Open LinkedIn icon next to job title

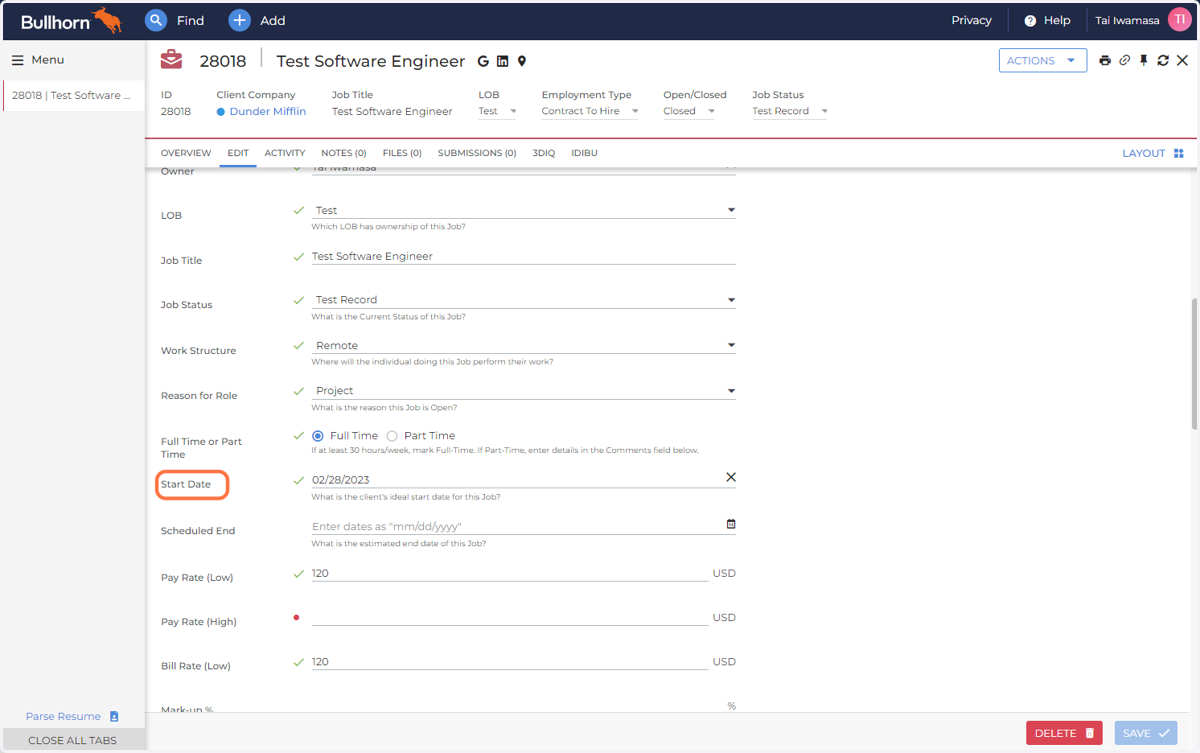click(x=502, y=61)
